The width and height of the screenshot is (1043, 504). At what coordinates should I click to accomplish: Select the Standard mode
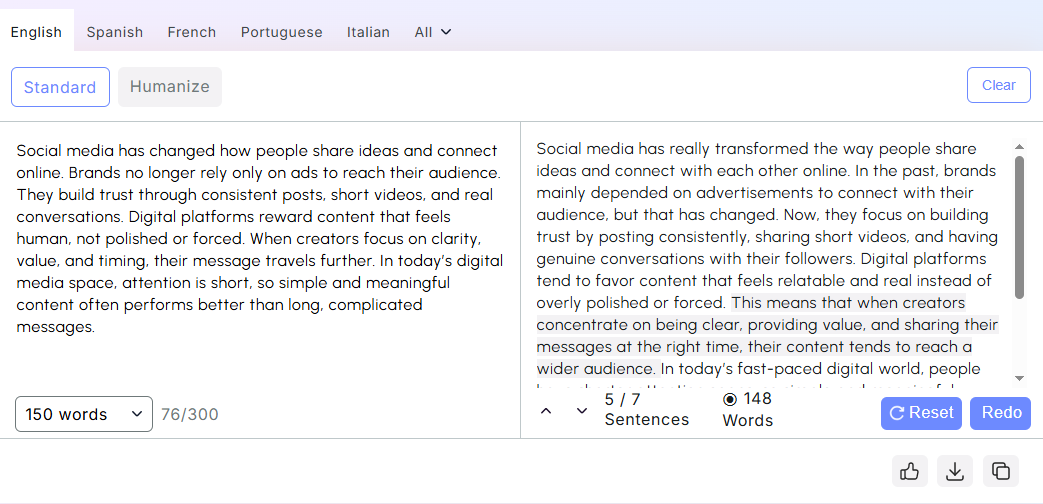(60, 87)
